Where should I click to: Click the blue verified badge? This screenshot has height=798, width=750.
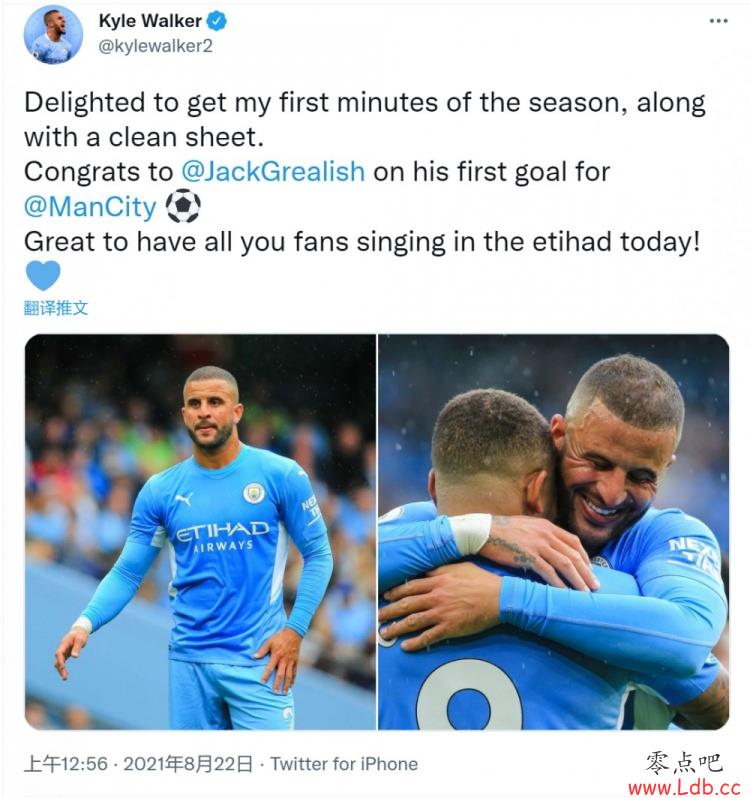coord(217,21)
